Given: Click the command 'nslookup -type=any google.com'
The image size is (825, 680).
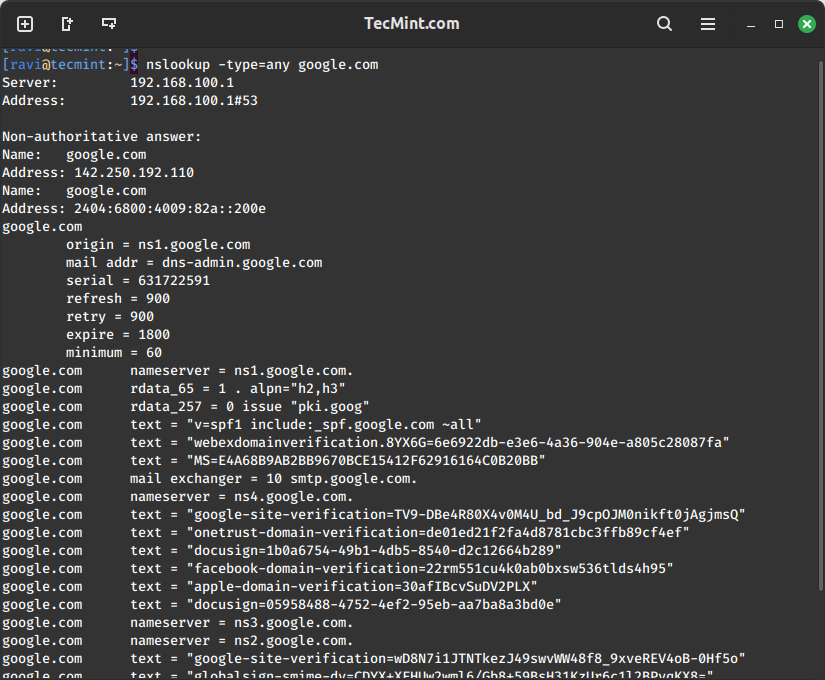Looking at the screenshot, I should [x=262, y=65].
